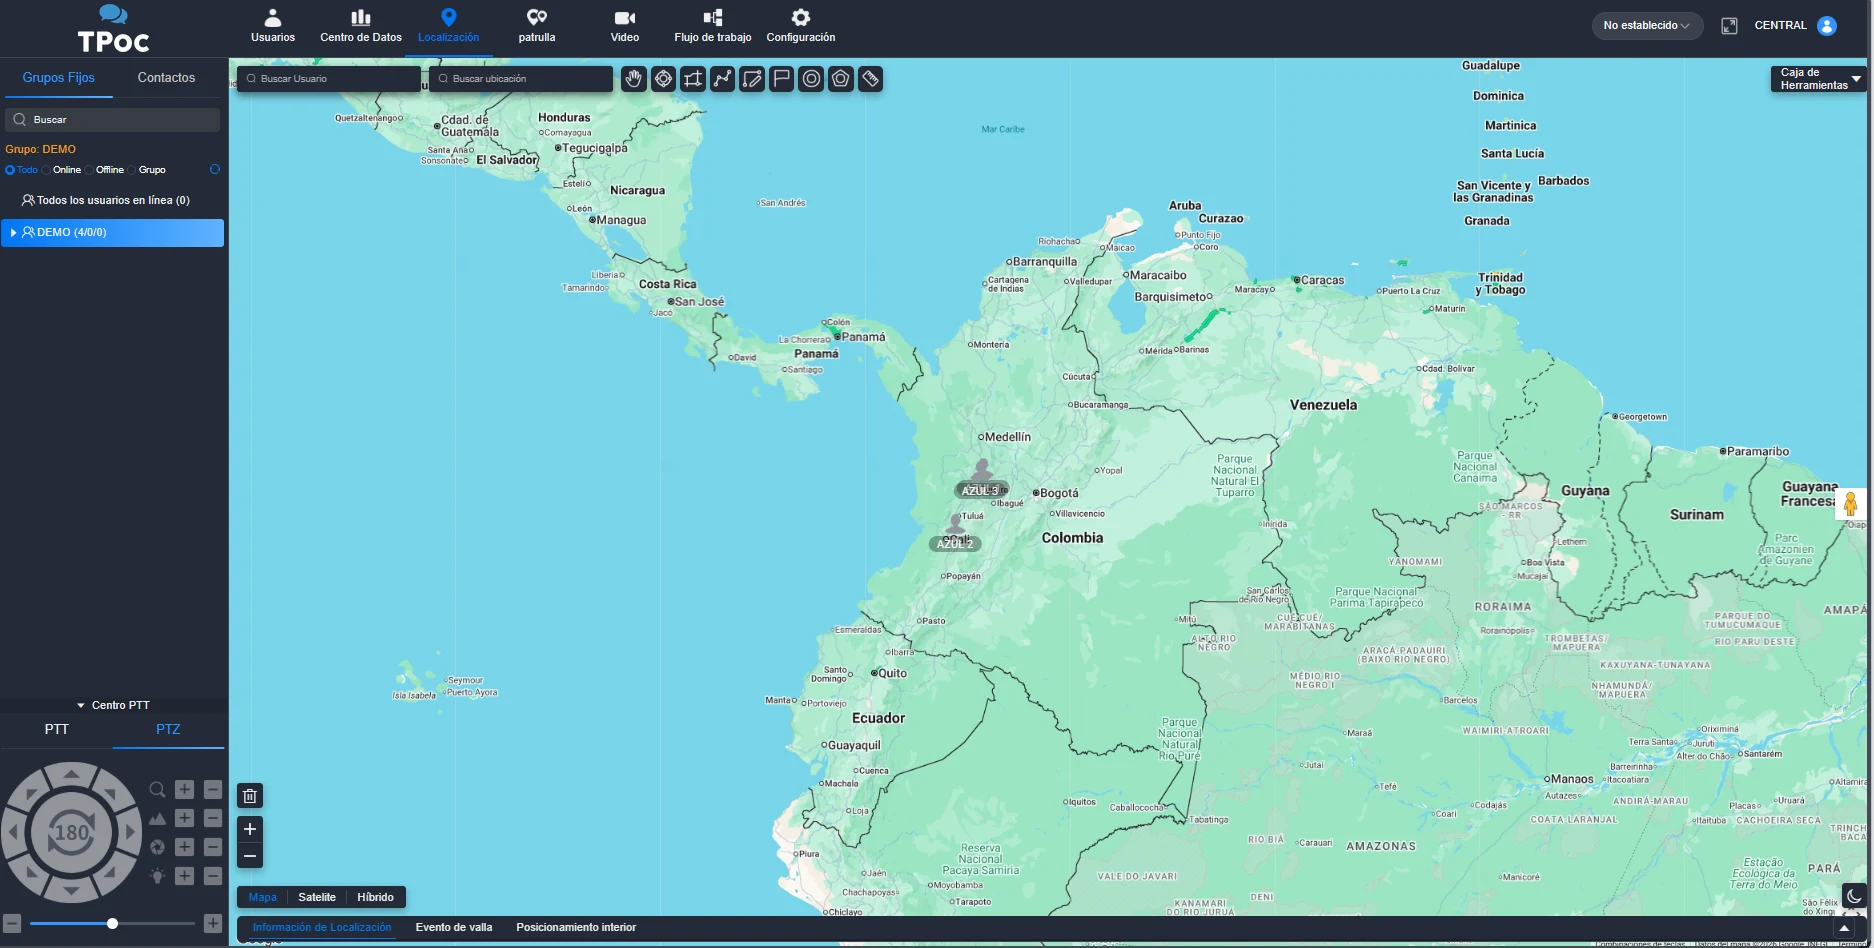Tilt PTZ camera up
Viewport: 1874px width, 948px height.
[72, 775]
